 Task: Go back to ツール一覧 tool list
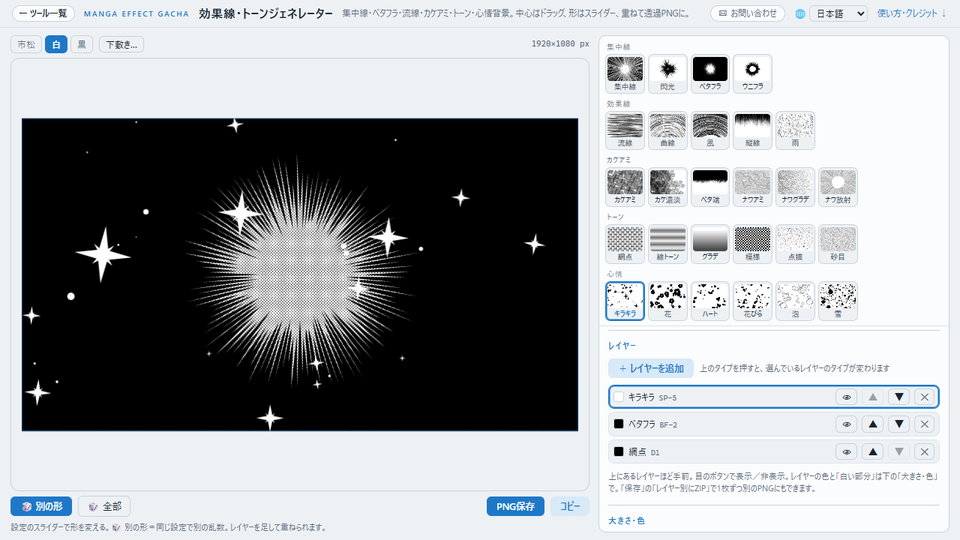click(x=43, y=13)
